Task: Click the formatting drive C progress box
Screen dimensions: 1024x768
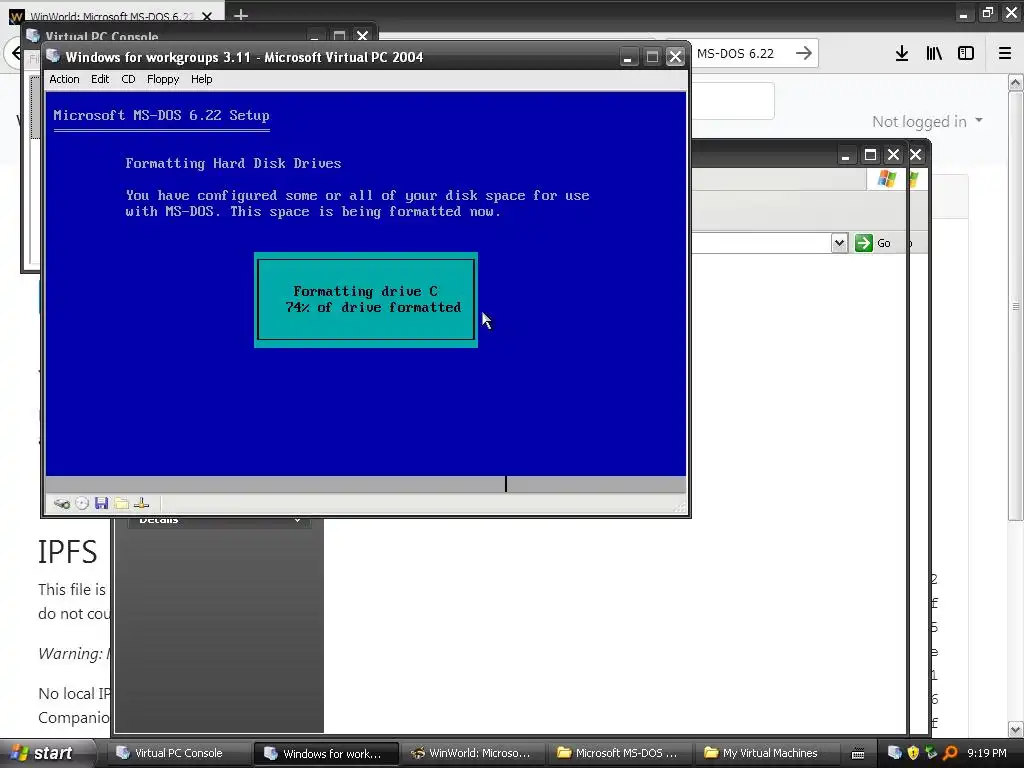Action: tap(366, 300)
